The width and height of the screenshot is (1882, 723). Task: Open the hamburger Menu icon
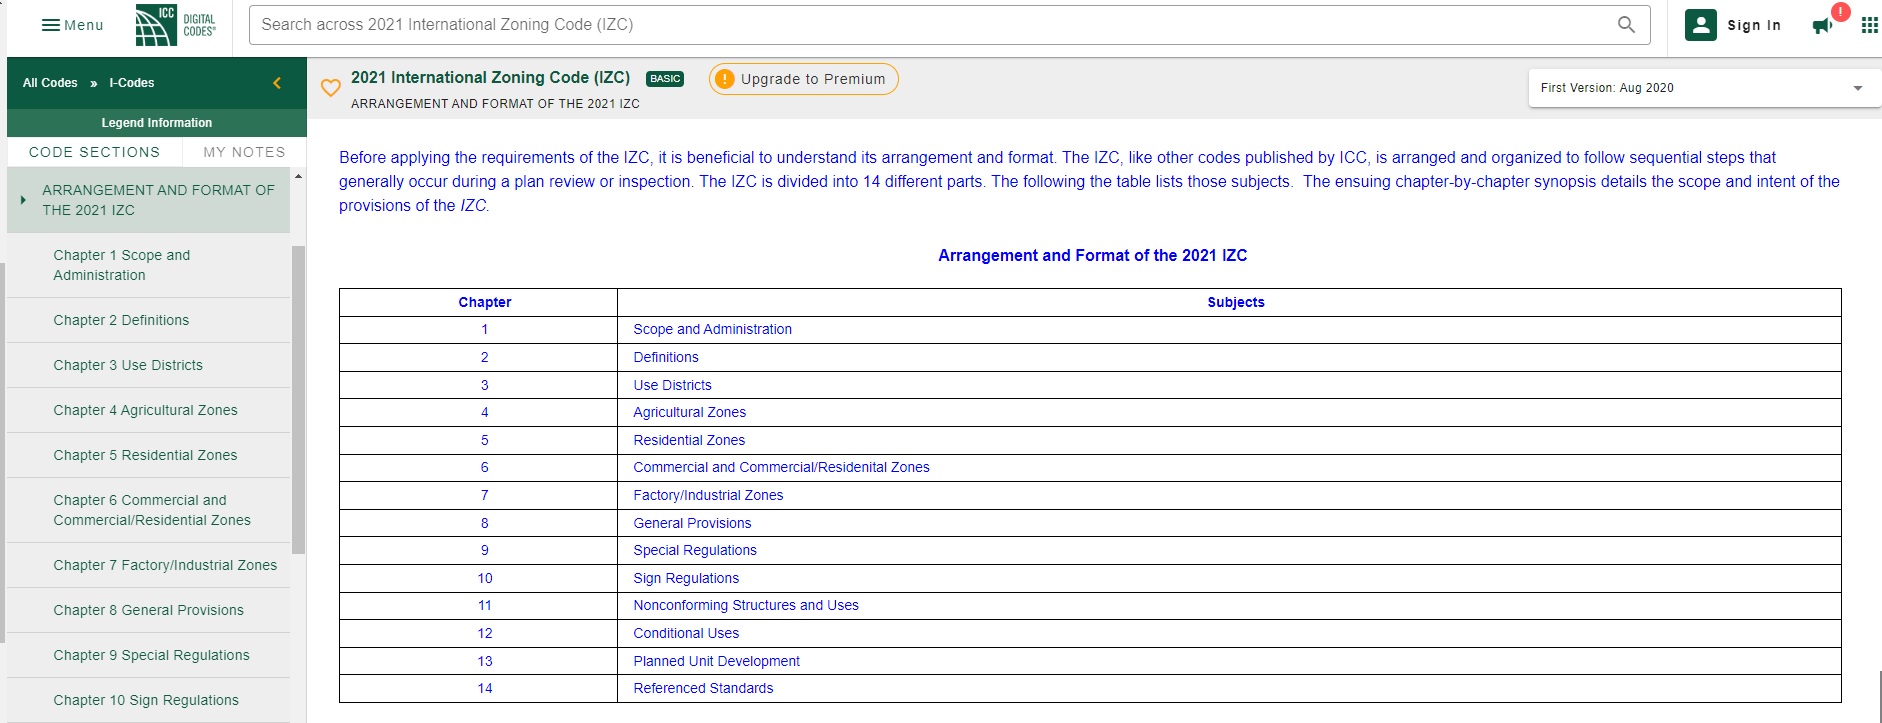(x=51, y=25)
